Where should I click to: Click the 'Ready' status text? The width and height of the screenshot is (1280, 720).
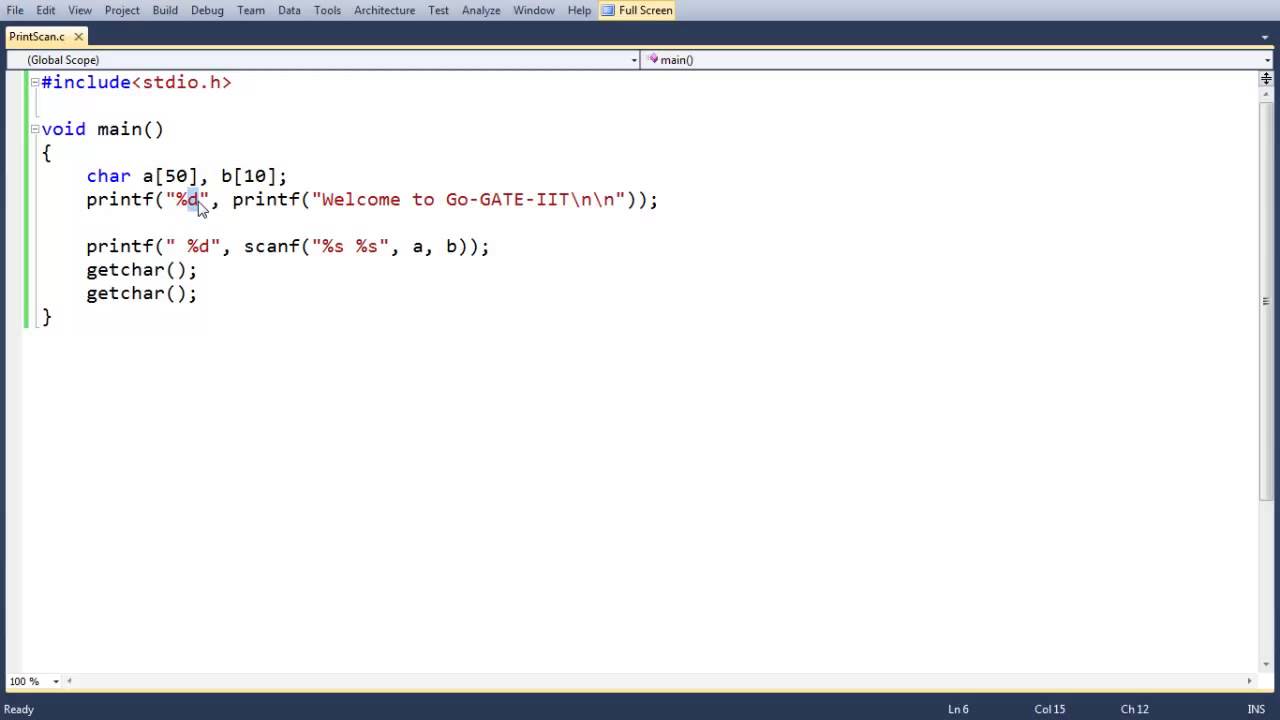(x=19, y=709)
